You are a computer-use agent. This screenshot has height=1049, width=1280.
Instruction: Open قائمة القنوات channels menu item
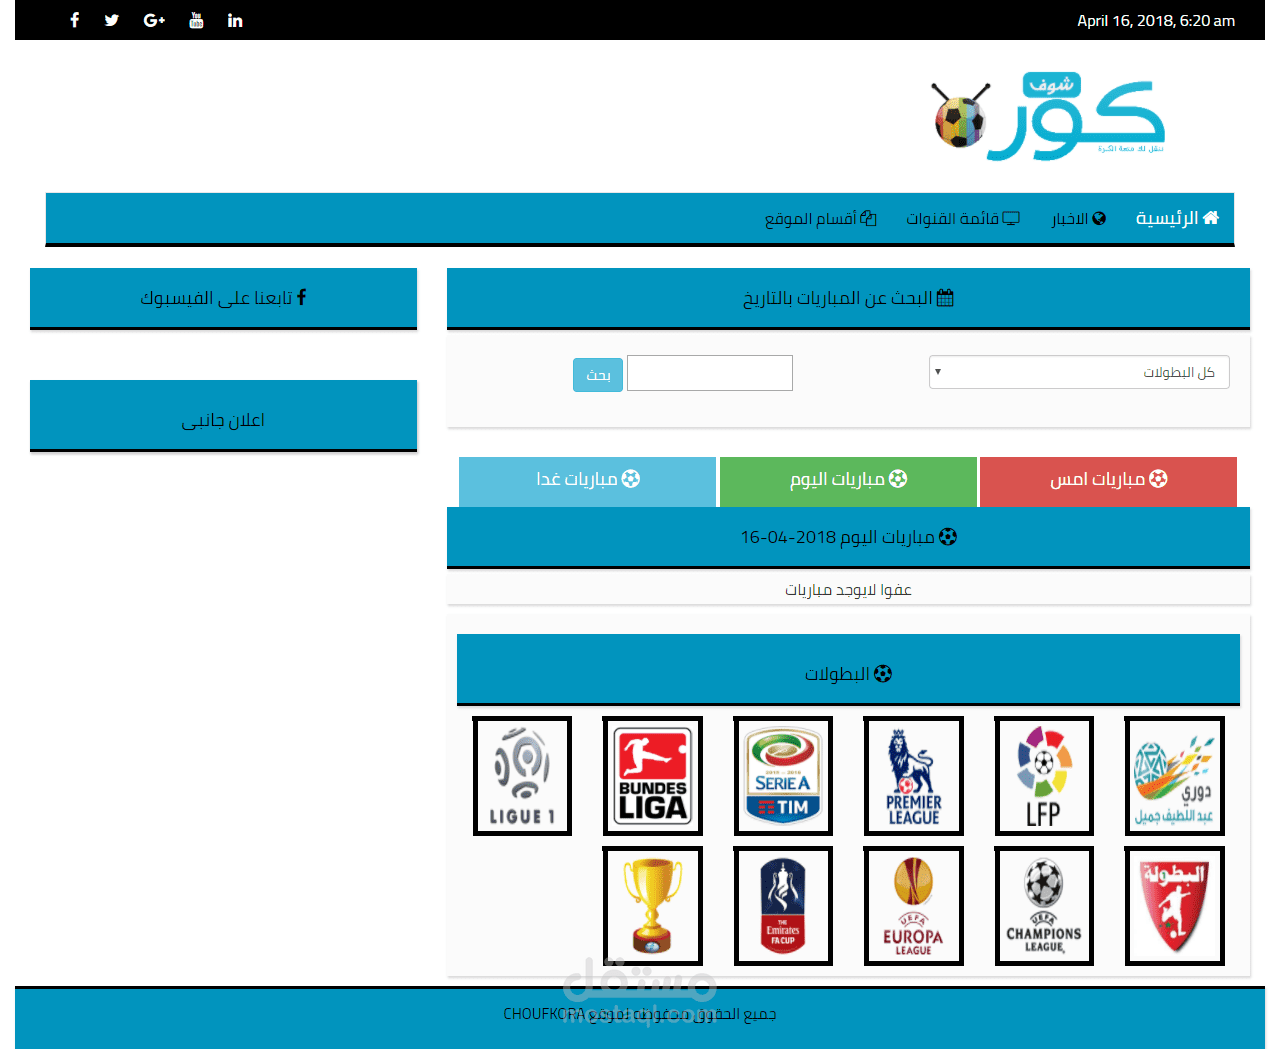963,218
